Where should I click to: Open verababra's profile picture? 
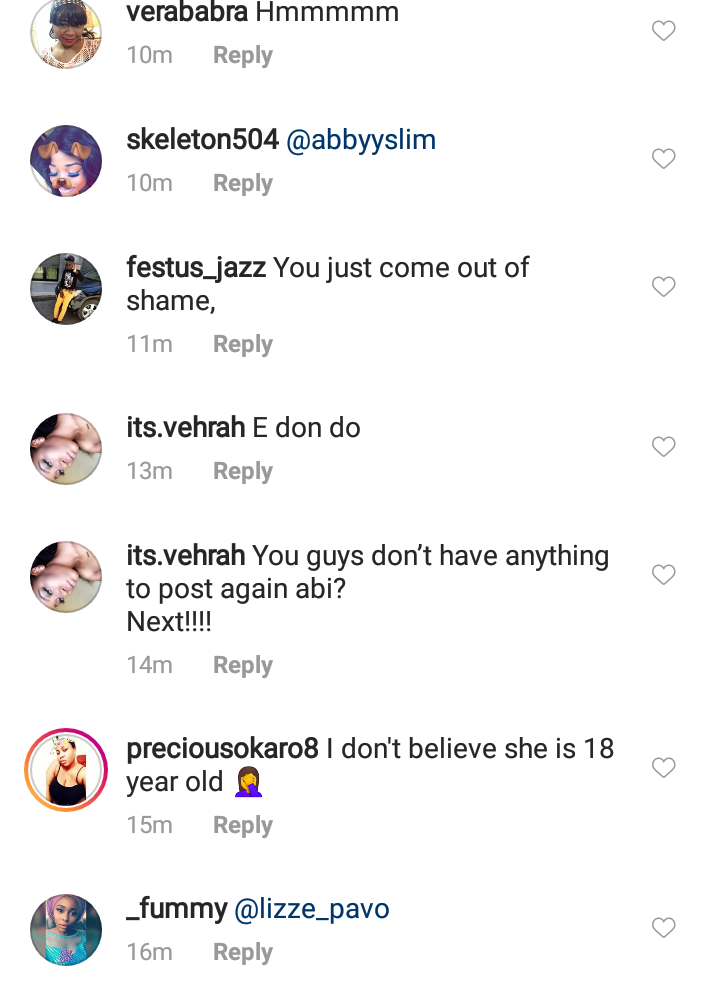pos(66,32)
